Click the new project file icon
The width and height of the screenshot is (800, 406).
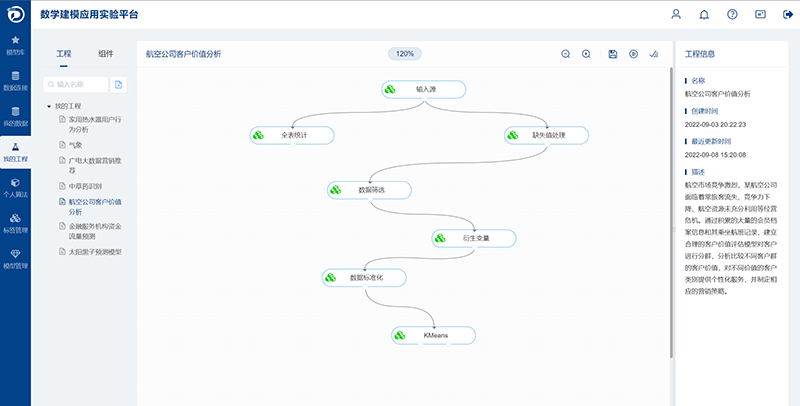pos(120,85)
